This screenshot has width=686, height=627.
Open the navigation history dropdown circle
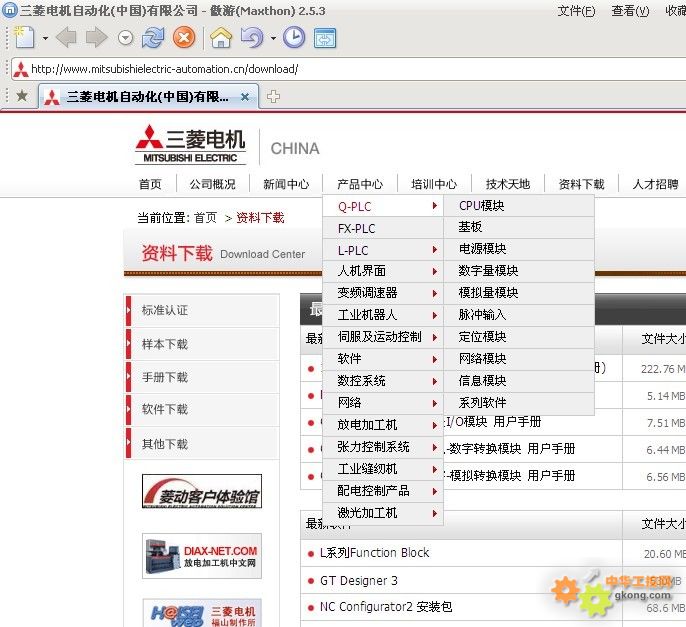point(126,38)
